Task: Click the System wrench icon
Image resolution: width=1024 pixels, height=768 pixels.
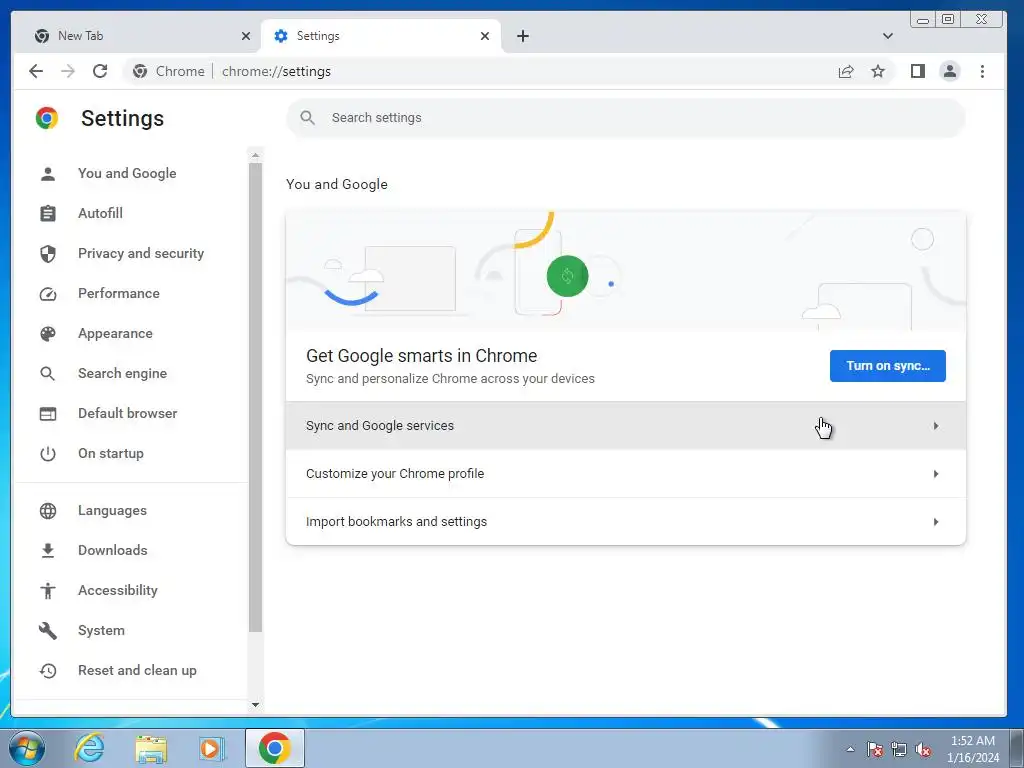Action: click(48, 631)
